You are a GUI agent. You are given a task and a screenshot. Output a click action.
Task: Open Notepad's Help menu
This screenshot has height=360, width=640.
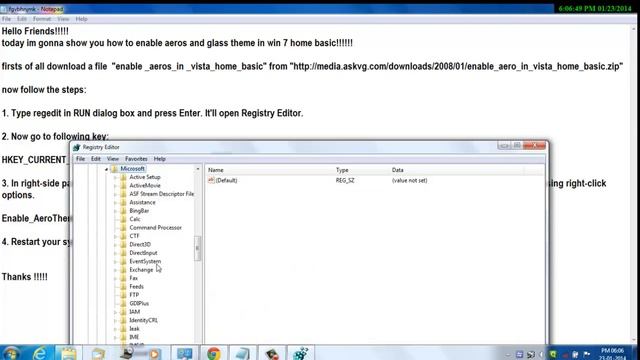(81, 19)
